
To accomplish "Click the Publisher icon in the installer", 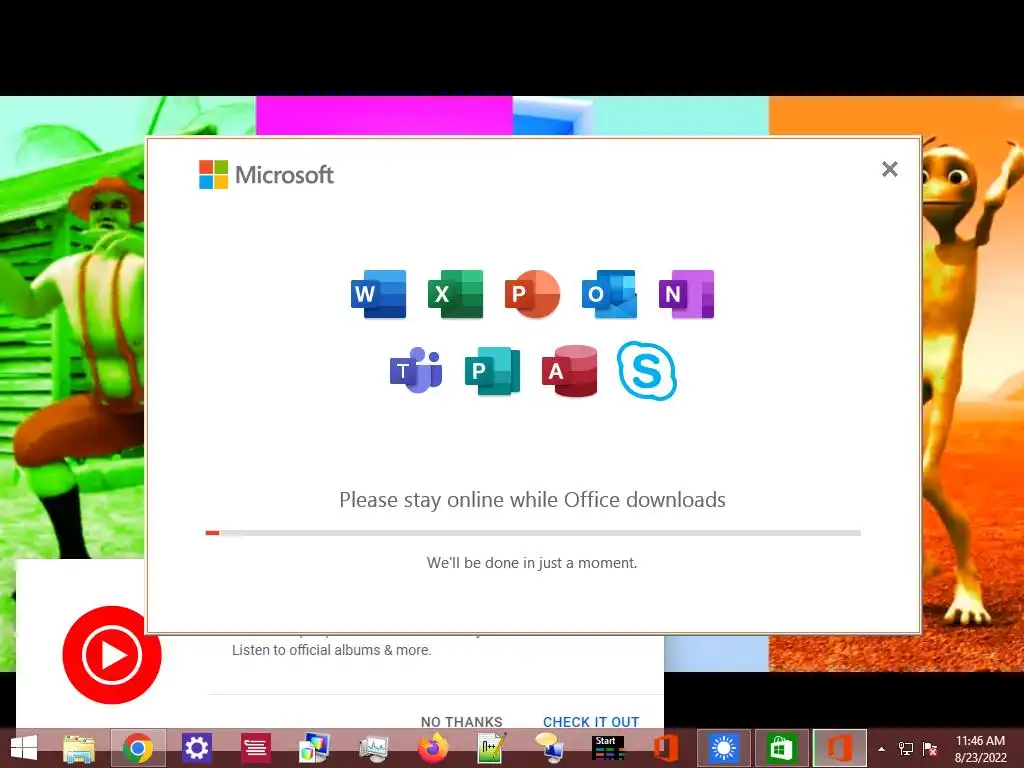I will [493, 371].
